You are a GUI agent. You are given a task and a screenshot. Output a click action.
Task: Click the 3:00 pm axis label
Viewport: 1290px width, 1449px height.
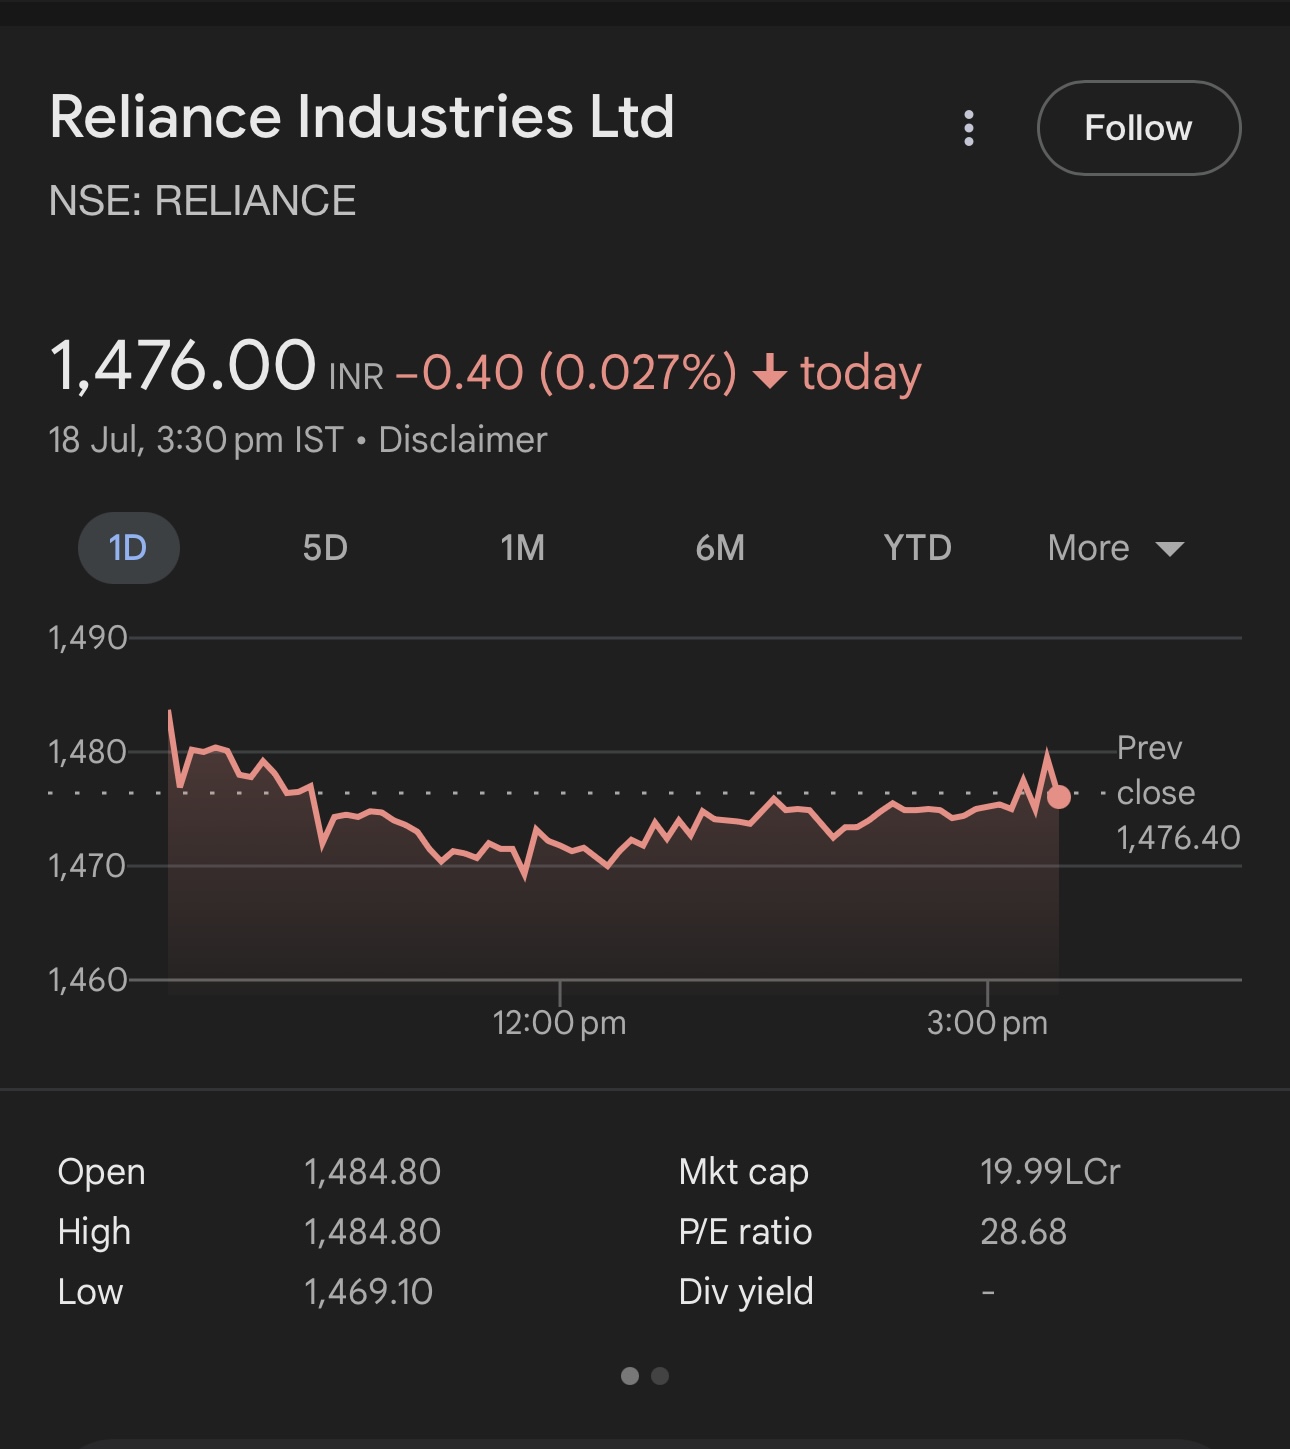pos(987,1023)
